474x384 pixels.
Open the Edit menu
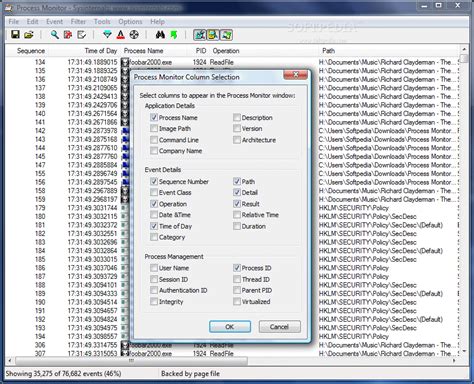[32, 22]
